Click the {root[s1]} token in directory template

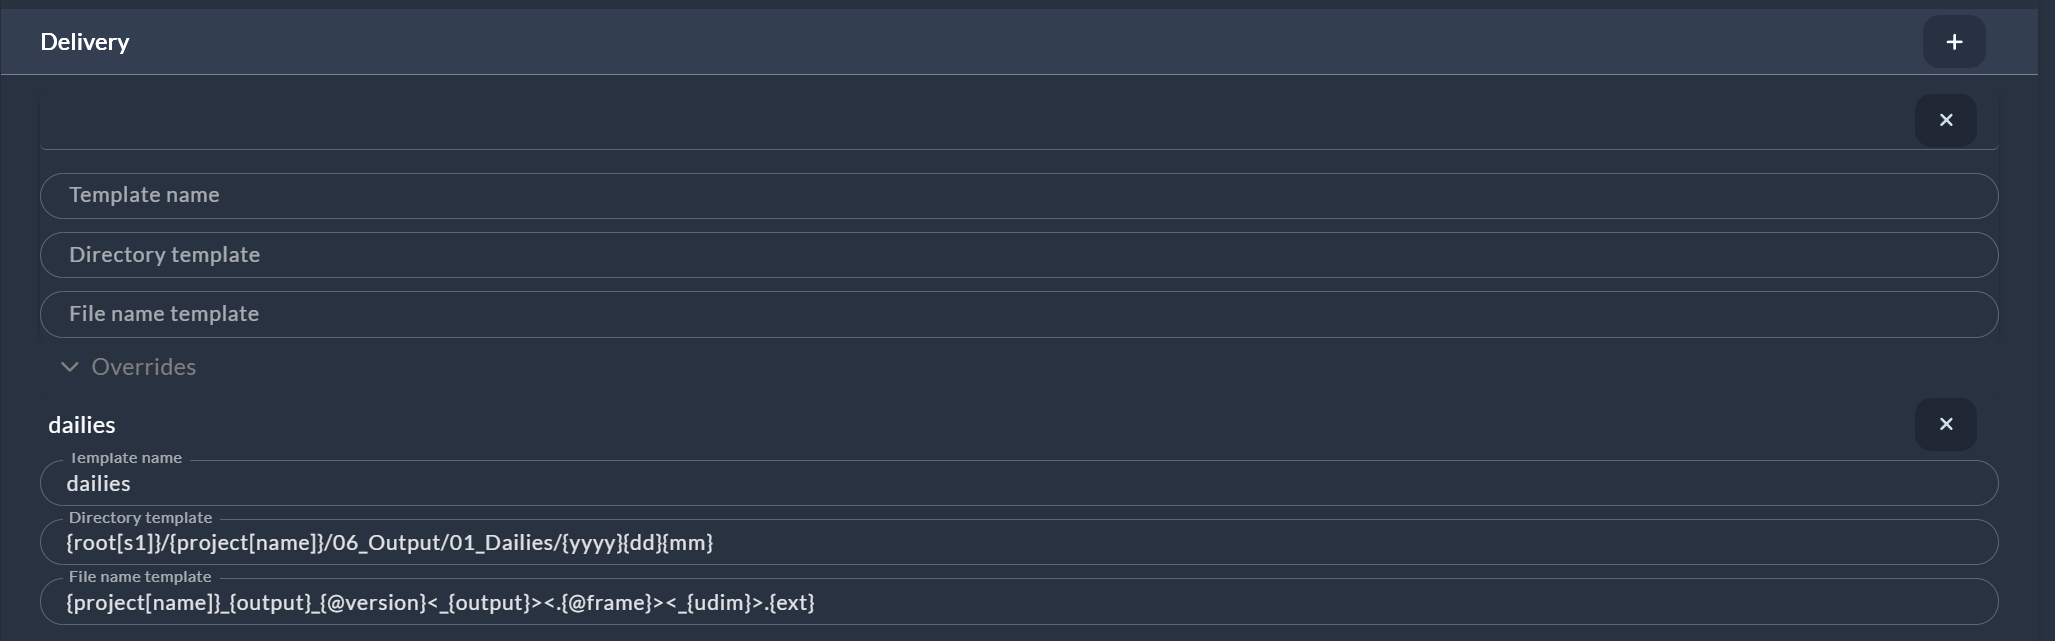tap(109, 543)
